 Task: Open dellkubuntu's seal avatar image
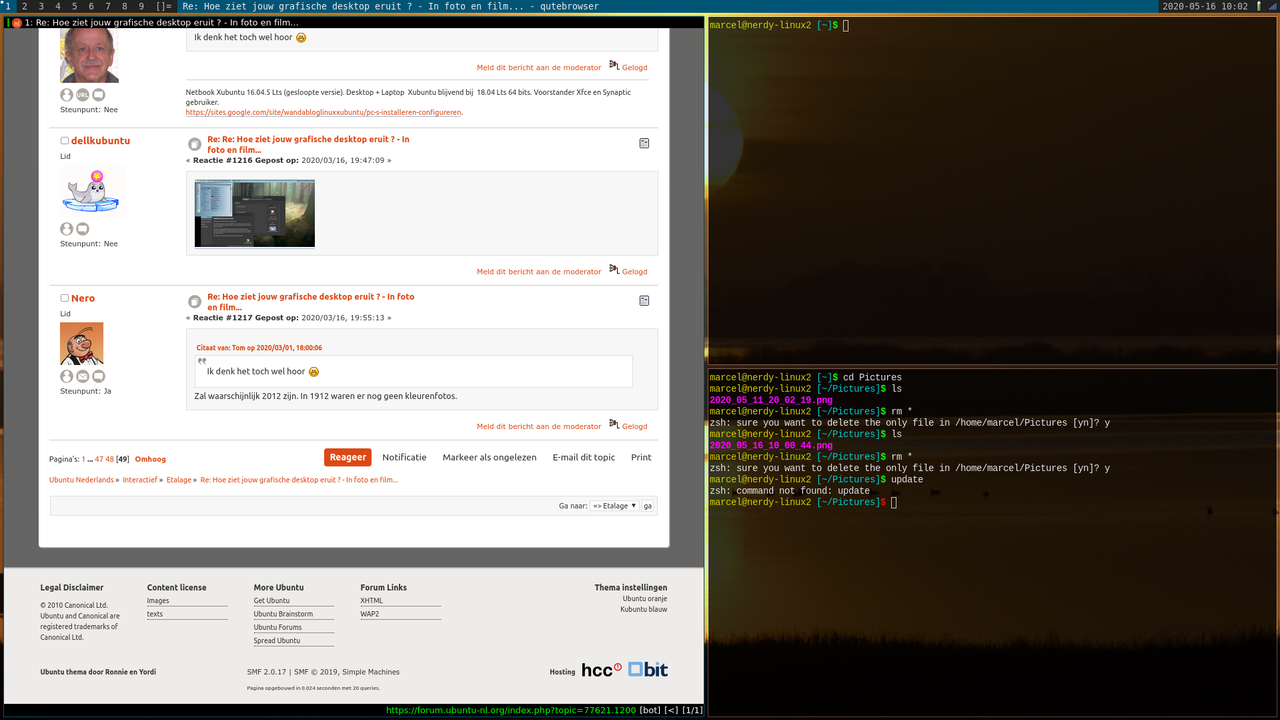tap(92, 189)
